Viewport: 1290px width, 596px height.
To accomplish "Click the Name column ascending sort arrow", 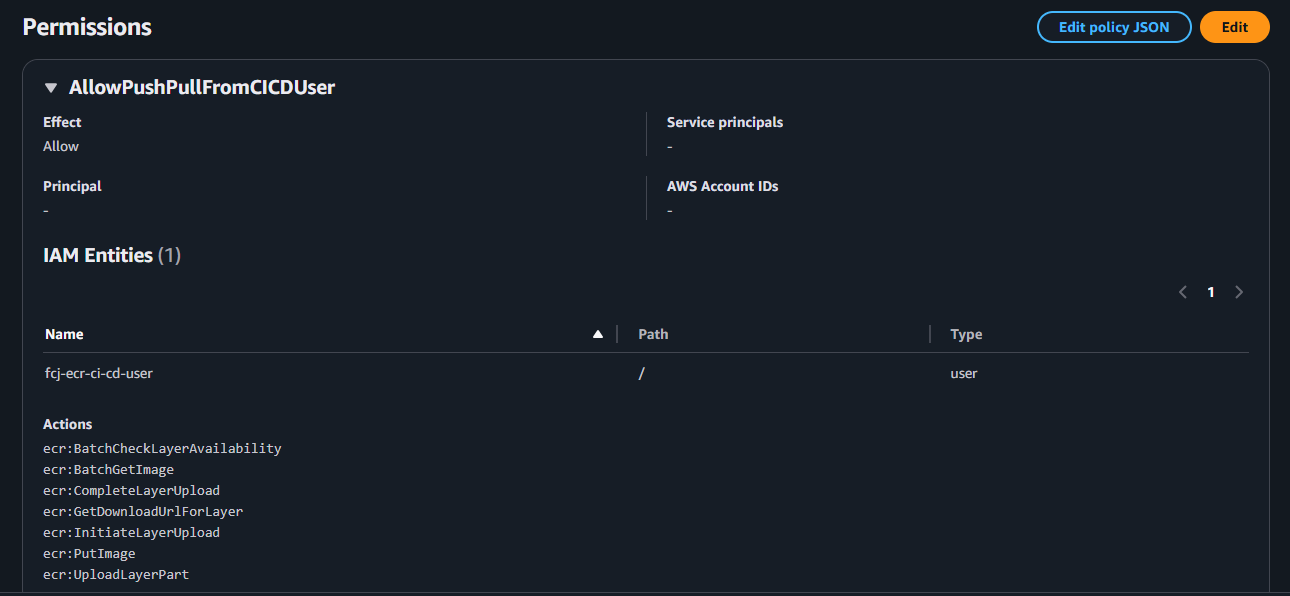I will [x=598, y=334].
